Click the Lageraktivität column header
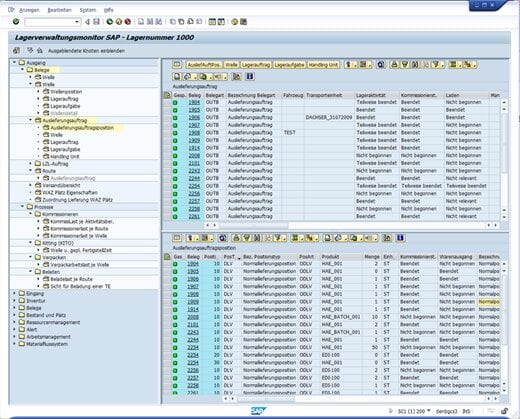 tap(377, 95)
